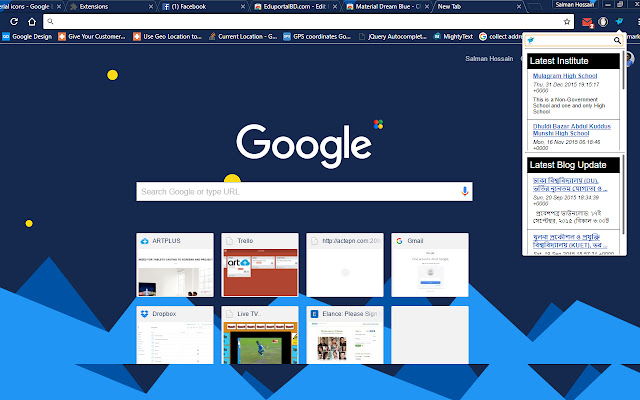This screenshot has width=640, height=400.
Task: Switch to the EduportalBD.com - Edit tab
Action: click(294, 7)
